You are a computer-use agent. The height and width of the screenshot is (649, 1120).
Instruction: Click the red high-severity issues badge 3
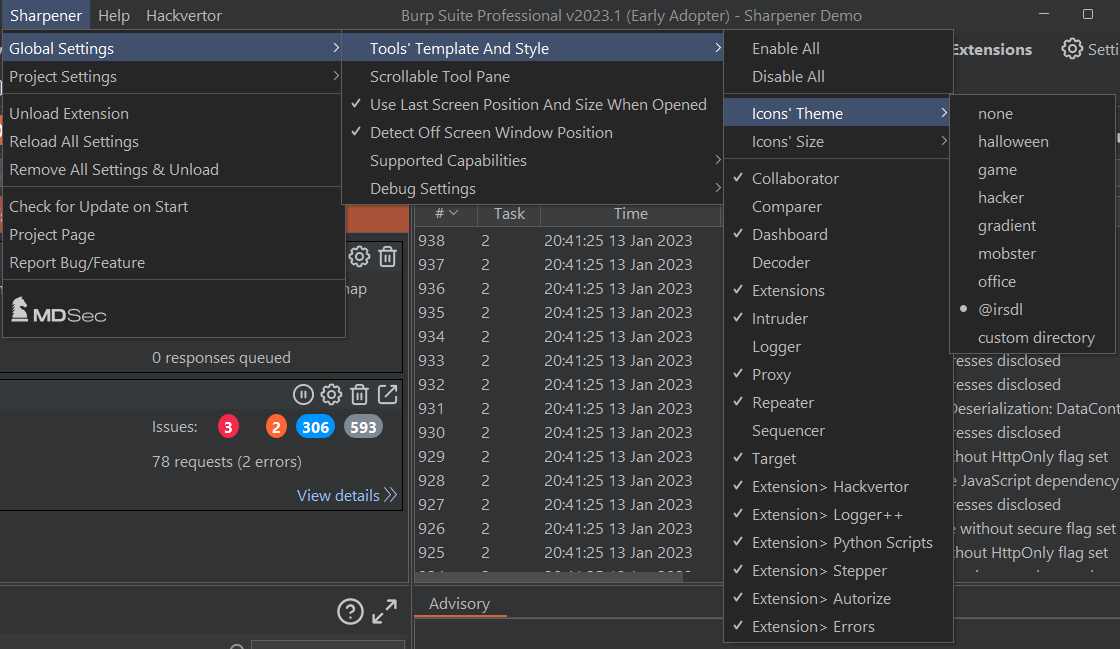coord(228,427)
